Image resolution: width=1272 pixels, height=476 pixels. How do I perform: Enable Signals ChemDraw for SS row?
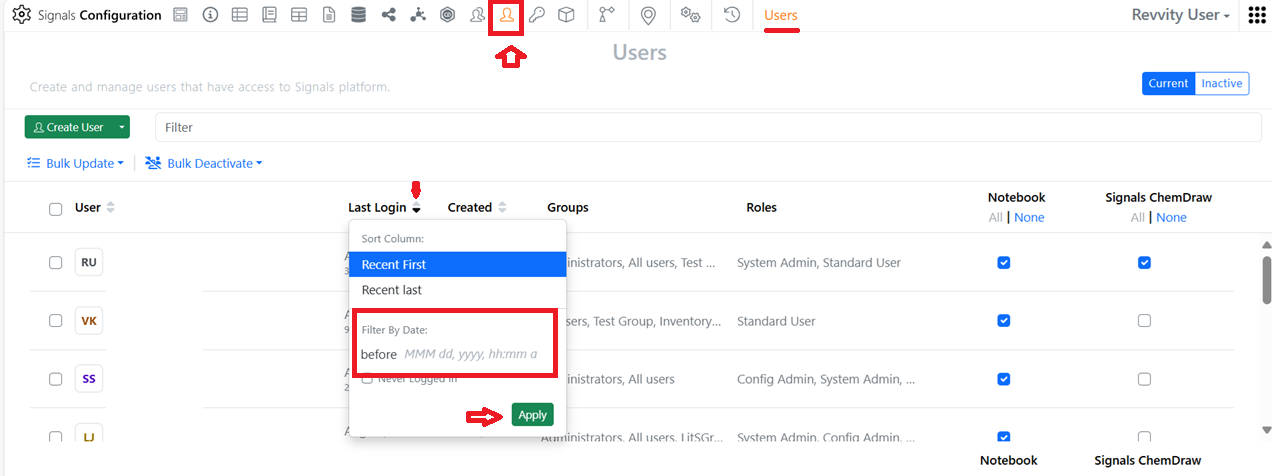[x=1145, y=379]
